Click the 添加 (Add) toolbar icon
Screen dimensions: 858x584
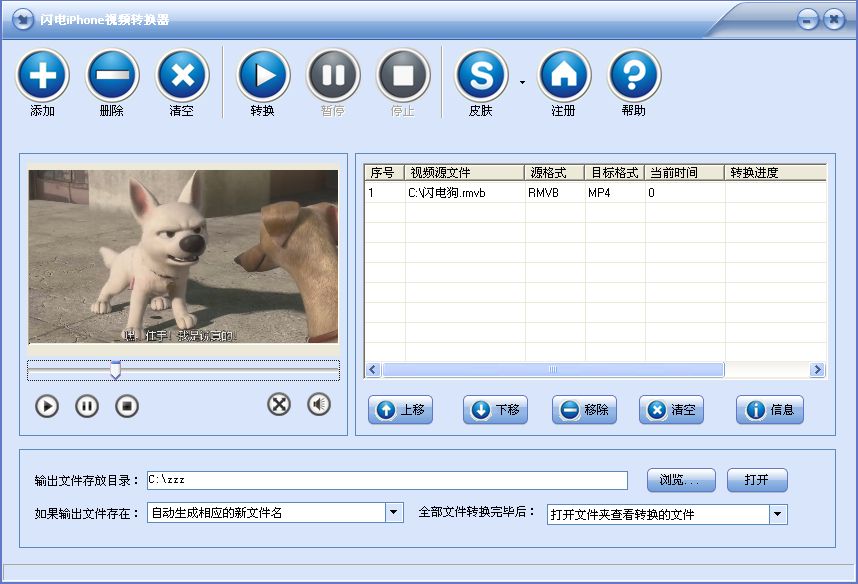43,76
